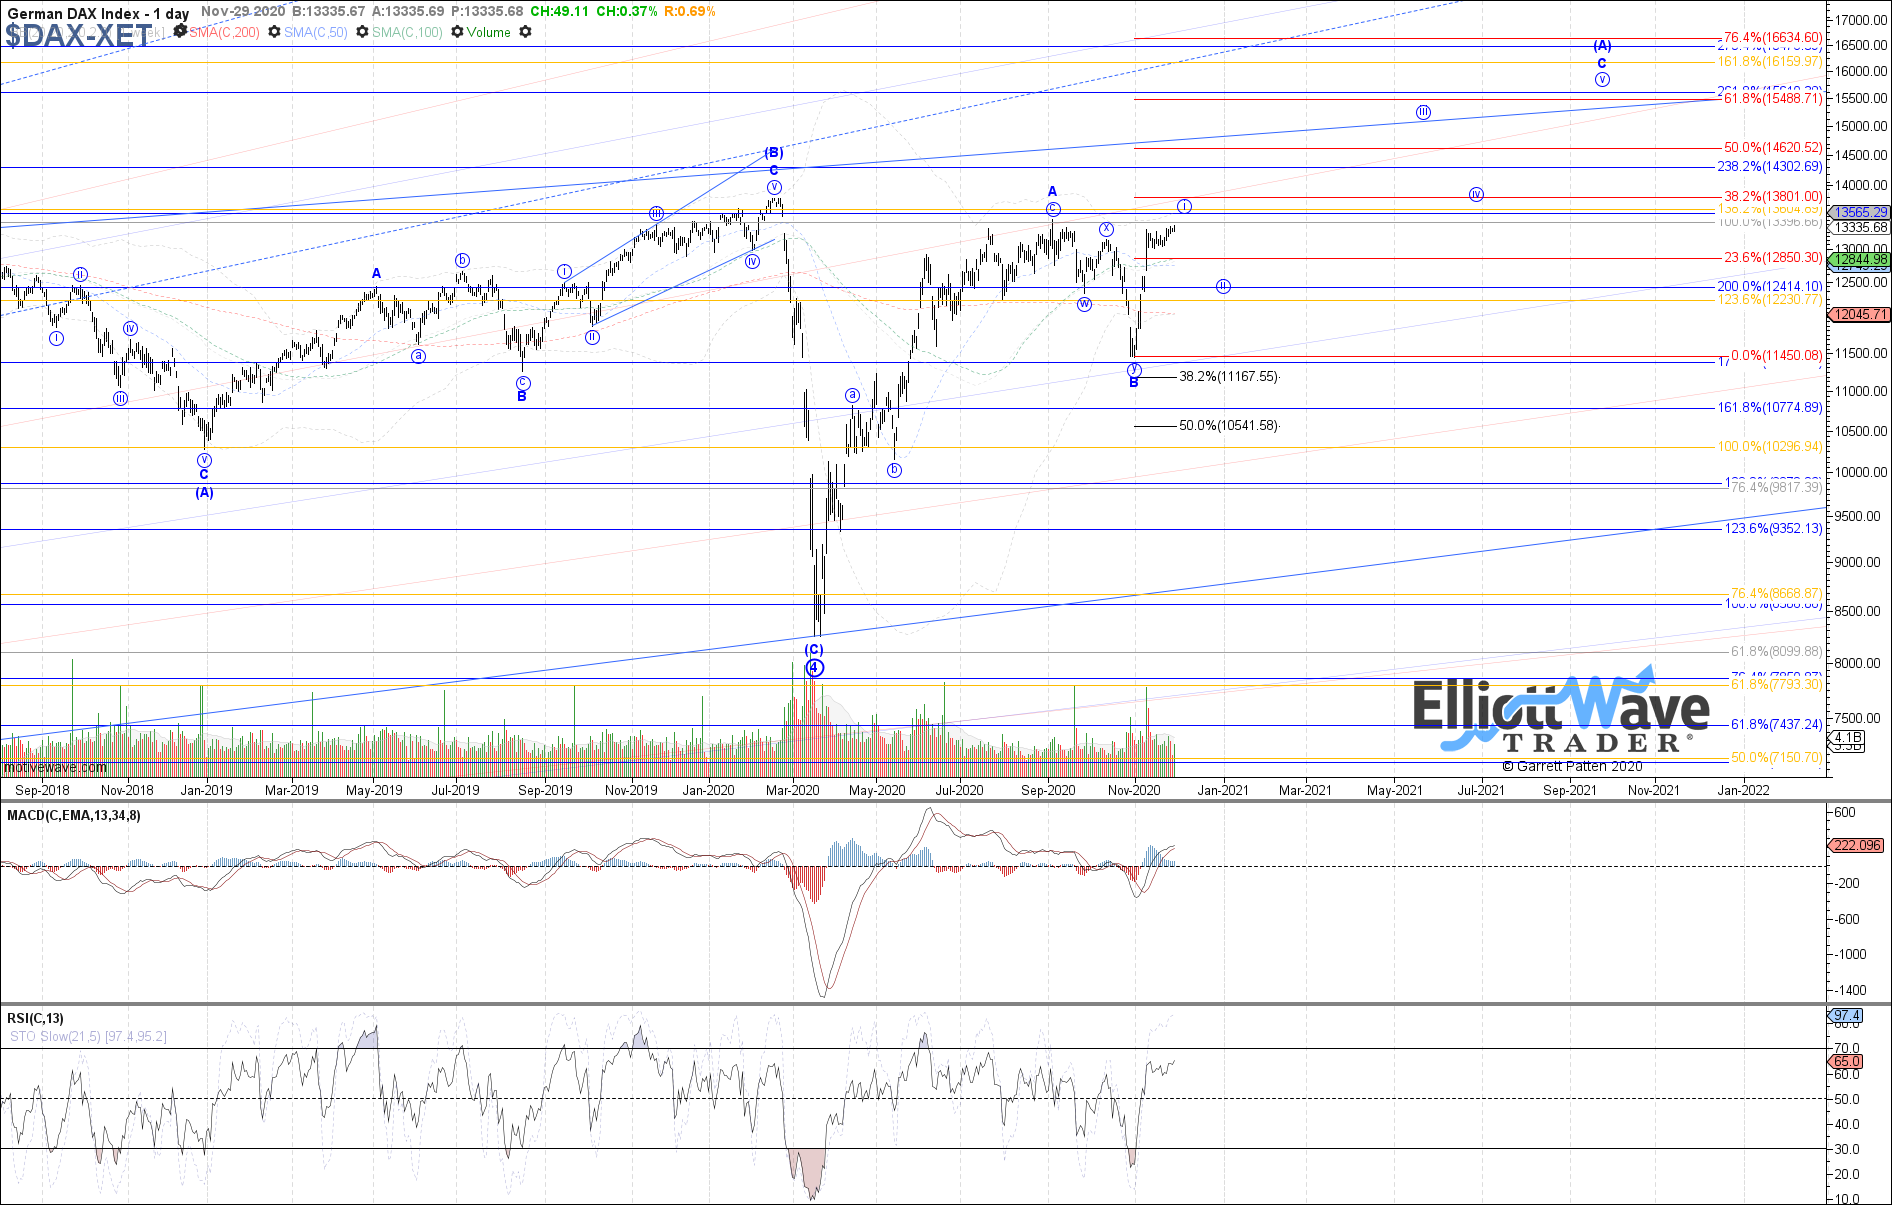Click the 13565.29 price tag on axis

pos(1860,213)
